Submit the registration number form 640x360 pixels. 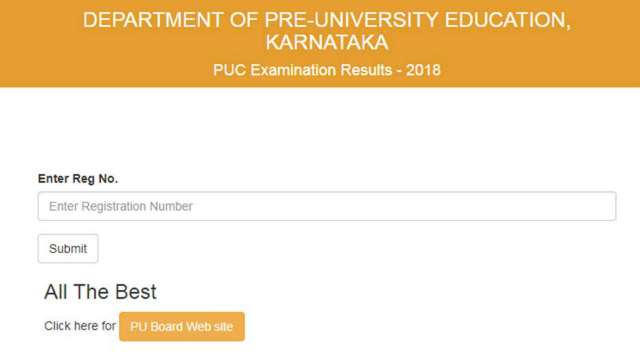68,249
